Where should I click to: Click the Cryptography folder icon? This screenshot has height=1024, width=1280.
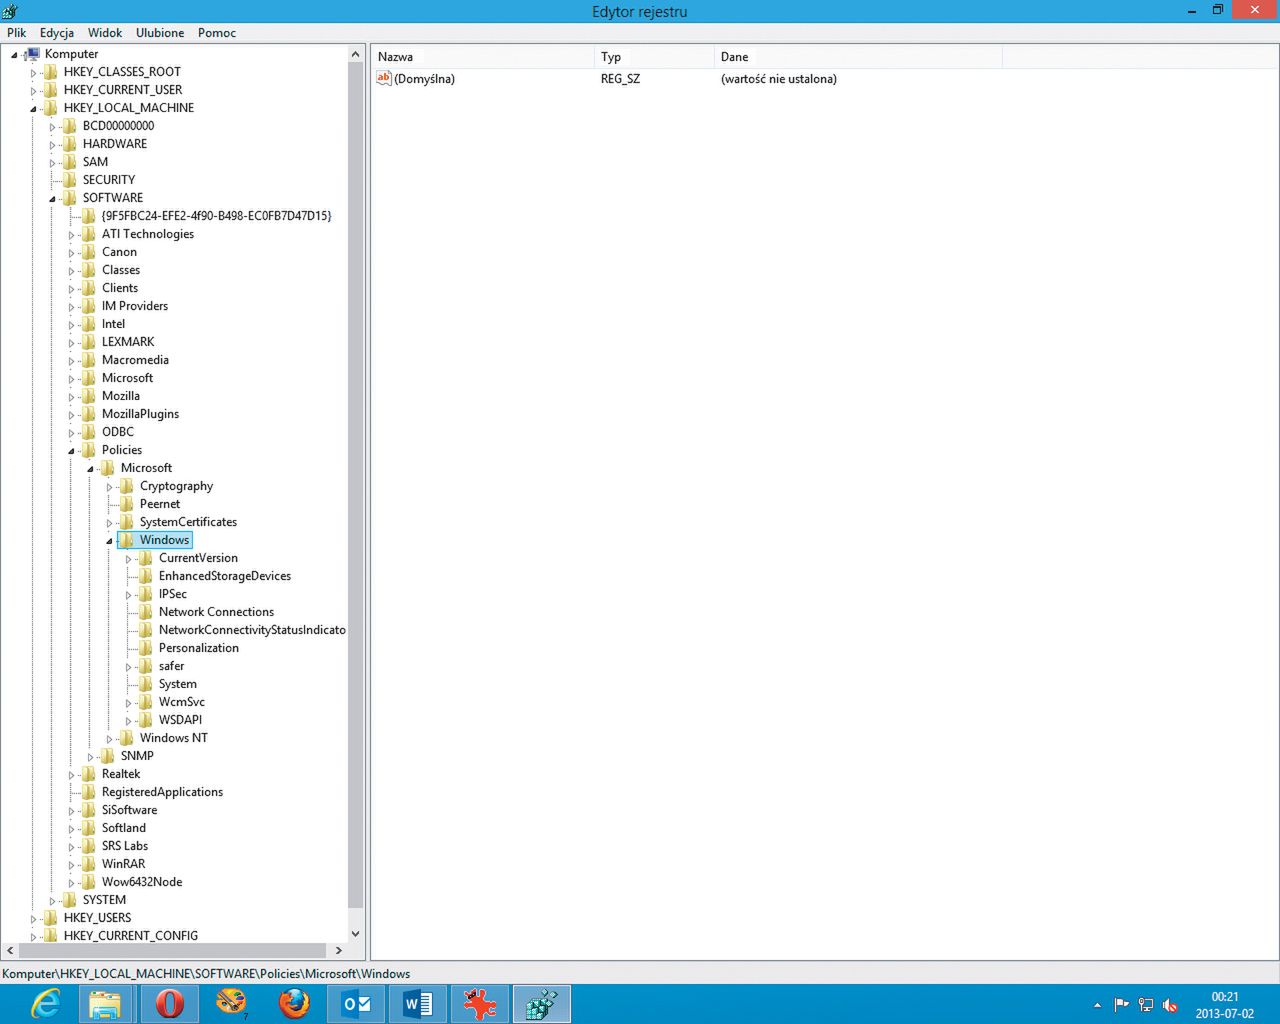tap(127, 486)
